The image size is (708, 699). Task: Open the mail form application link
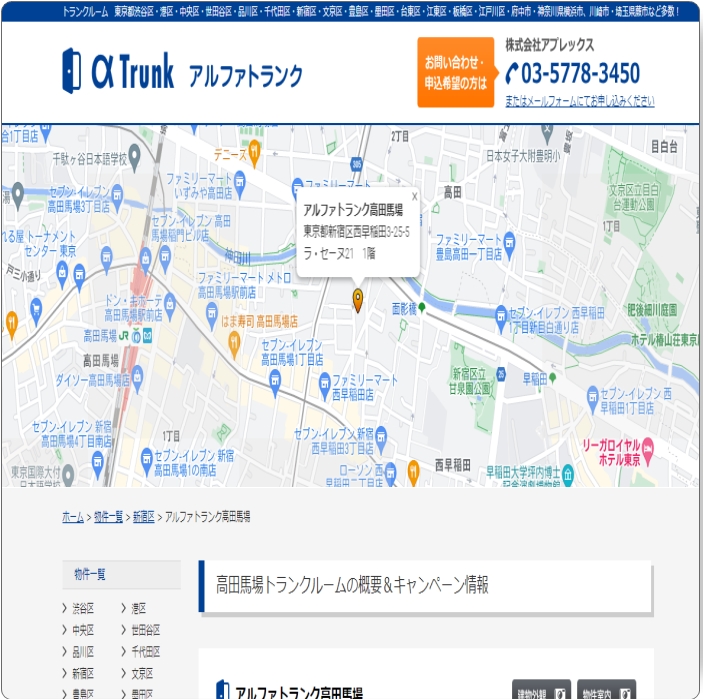(579, 101)
